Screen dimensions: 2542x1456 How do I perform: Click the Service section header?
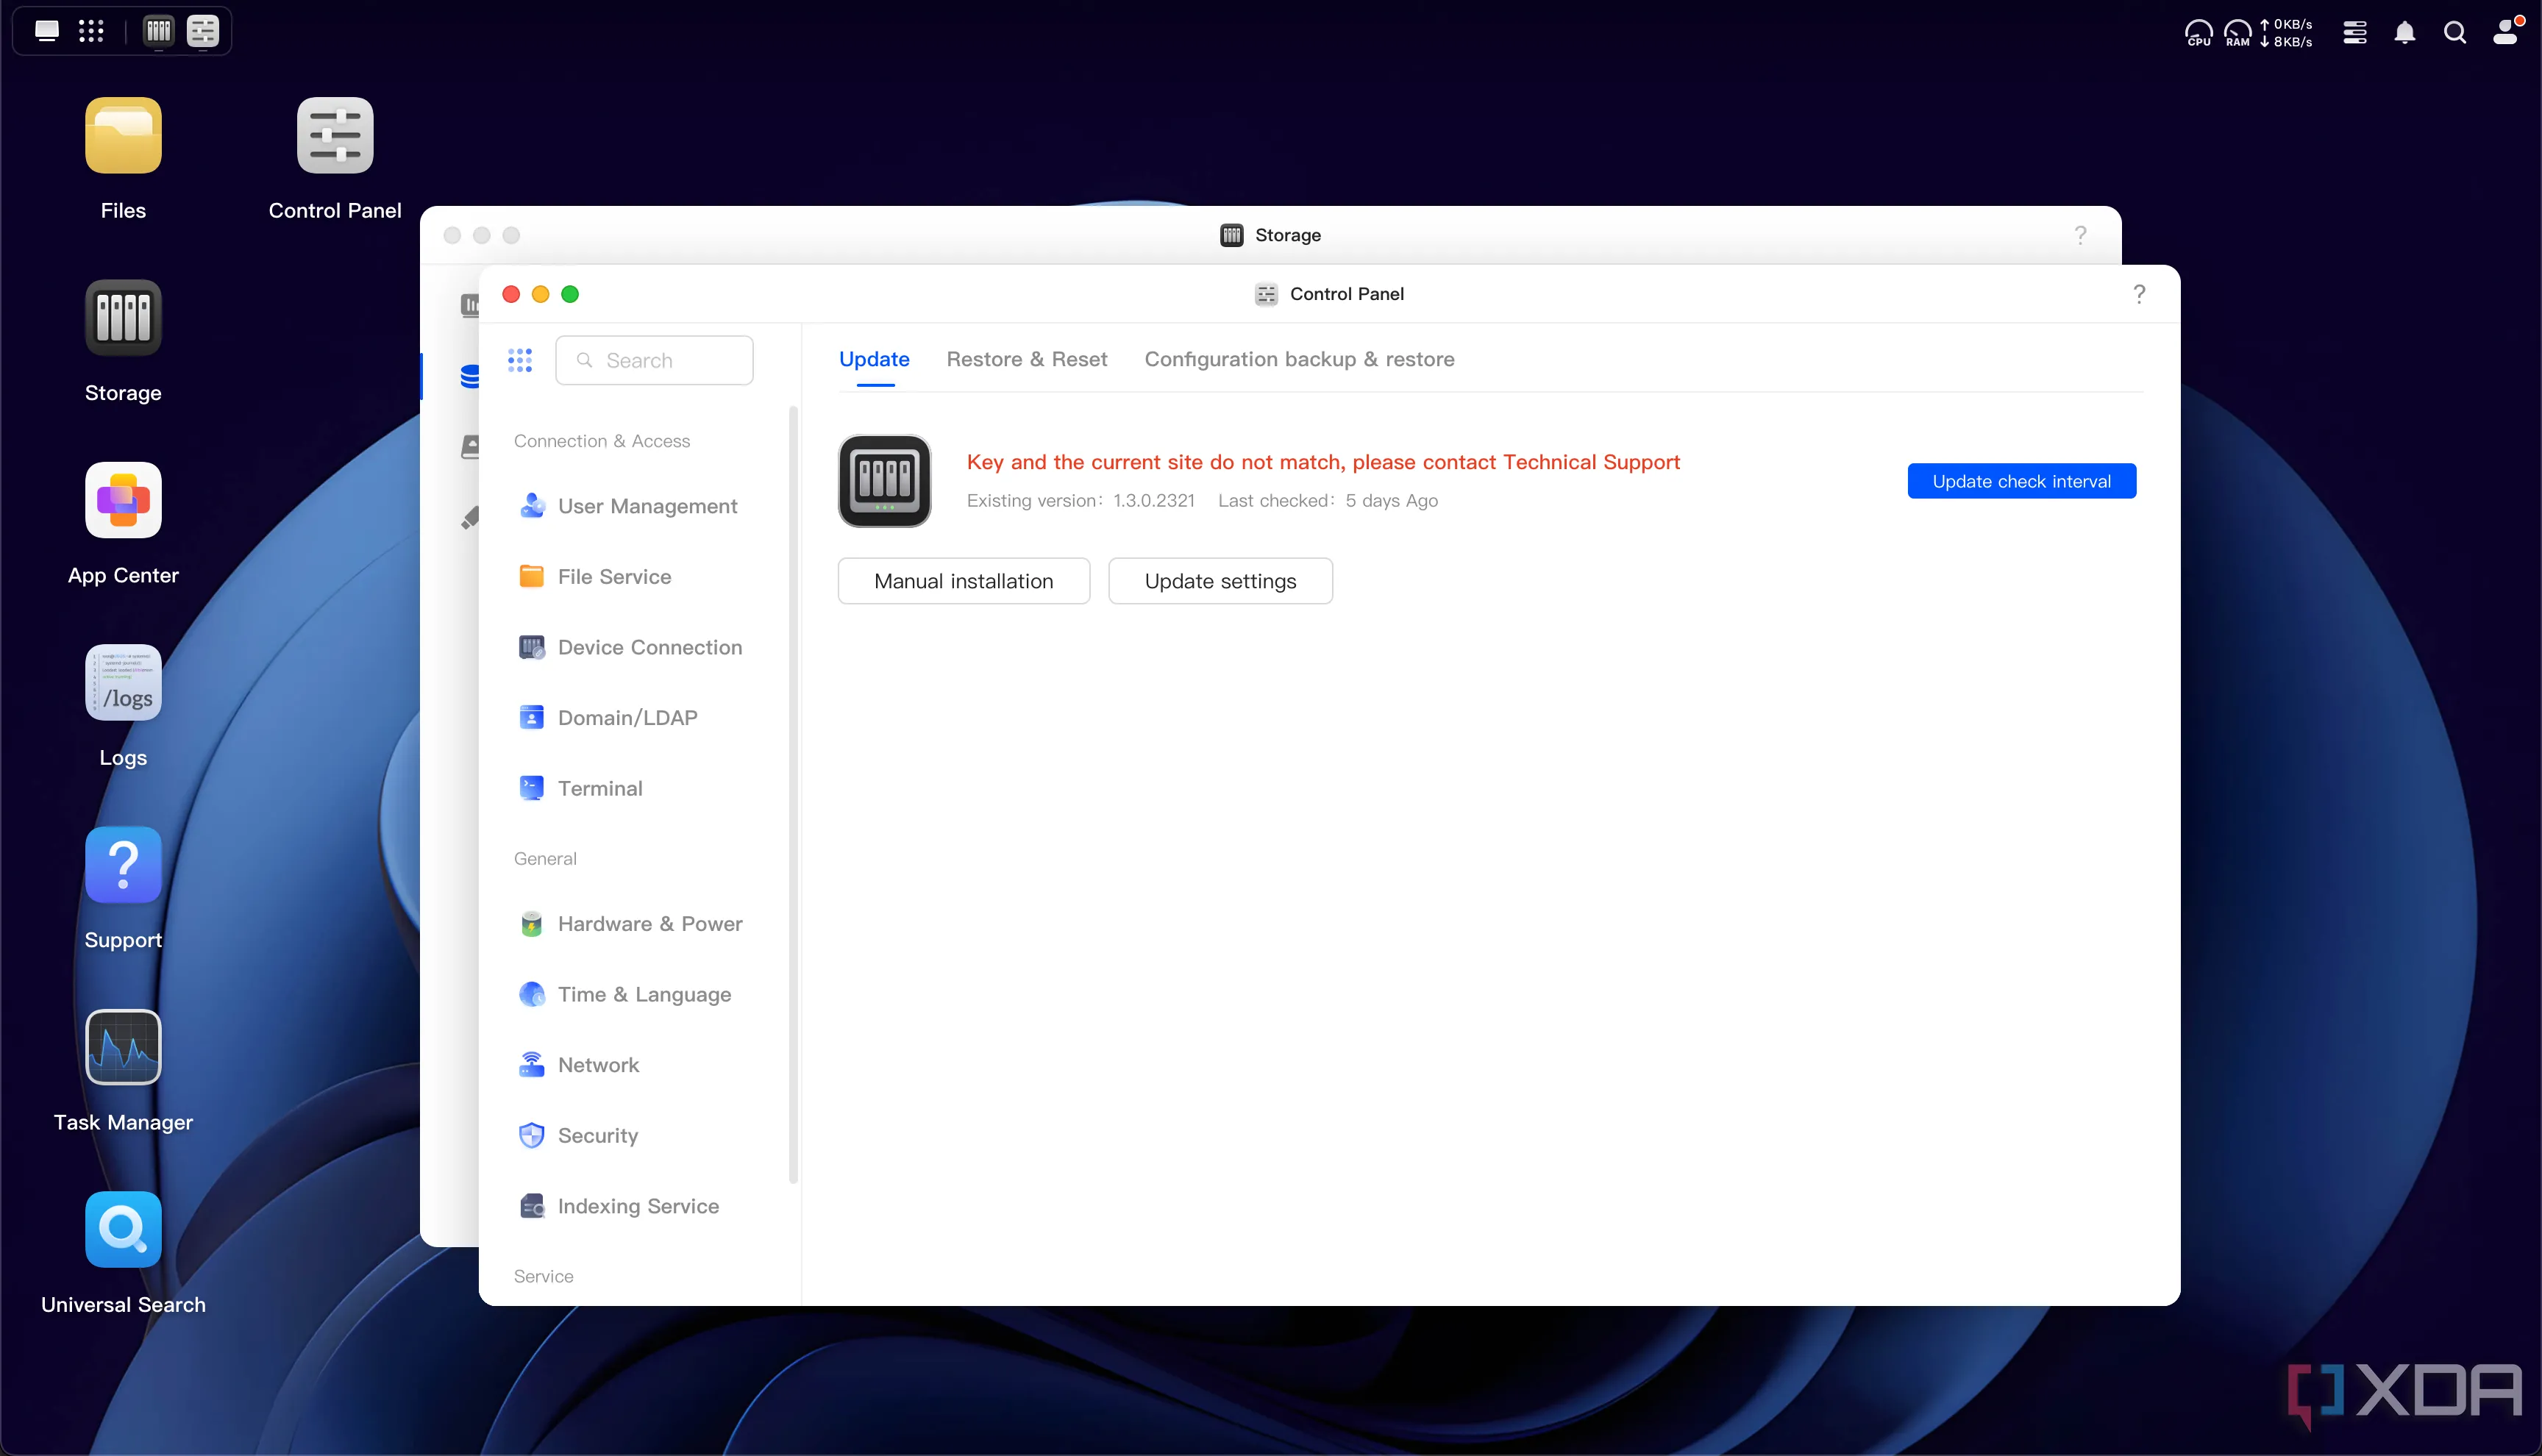[543, 1276]
